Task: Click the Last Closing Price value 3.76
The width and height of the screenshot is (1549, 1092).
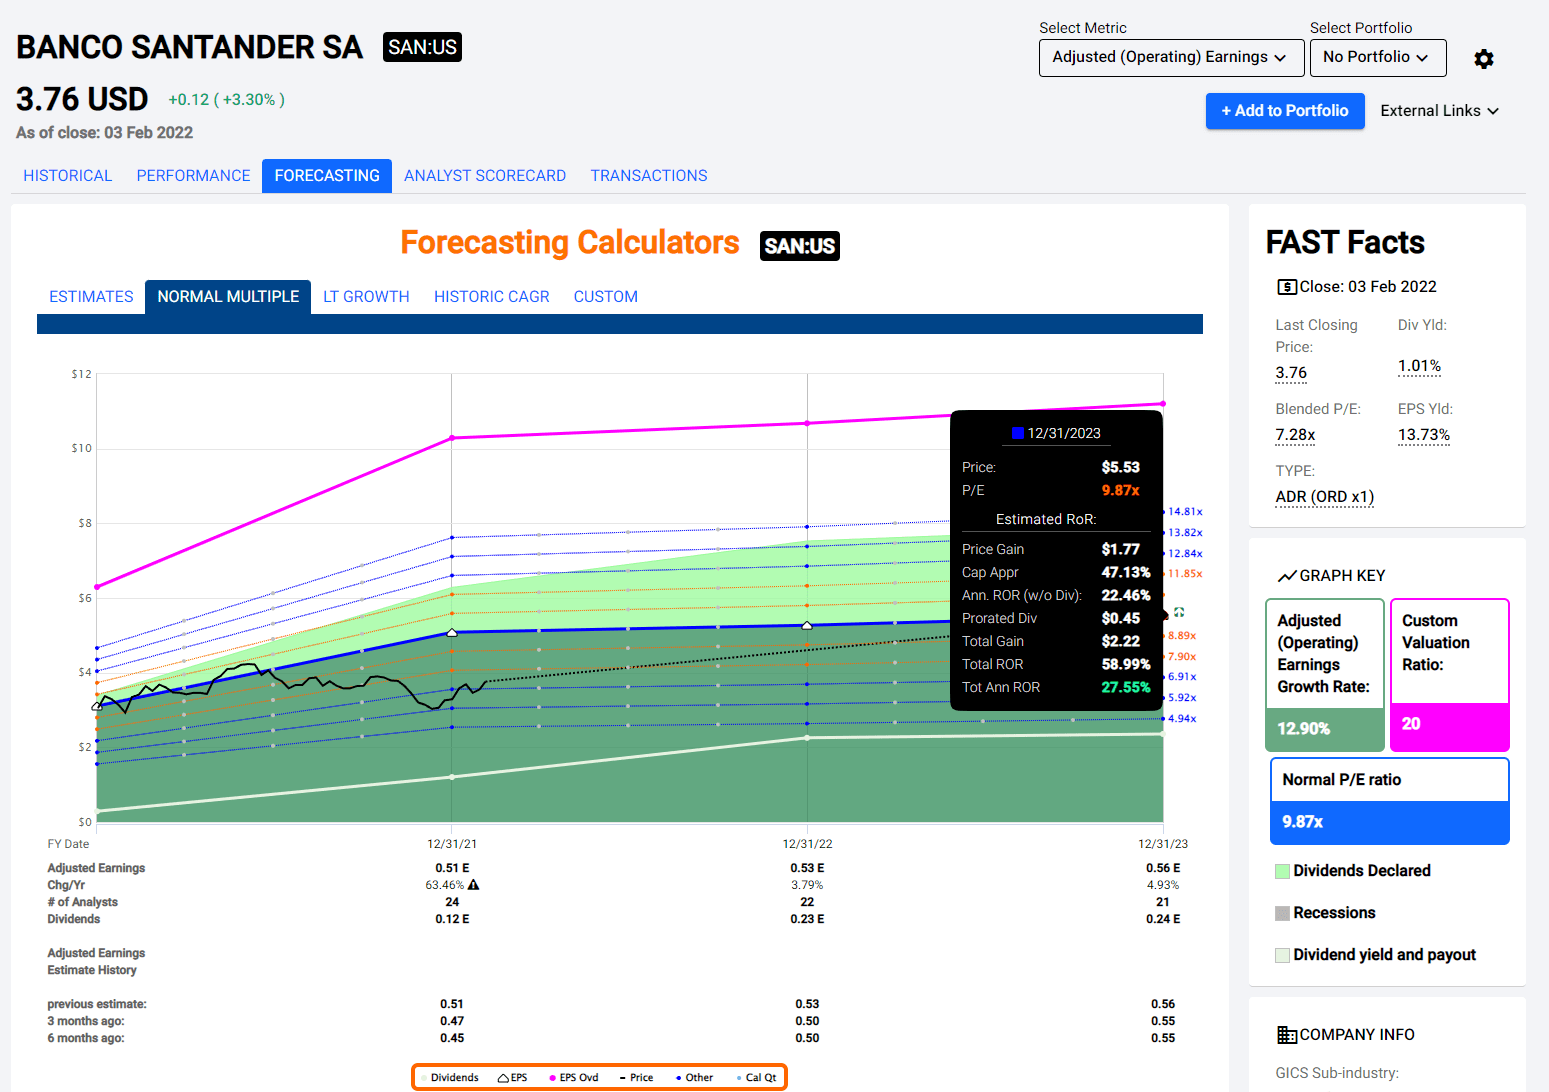Action: pos(1291,373)
